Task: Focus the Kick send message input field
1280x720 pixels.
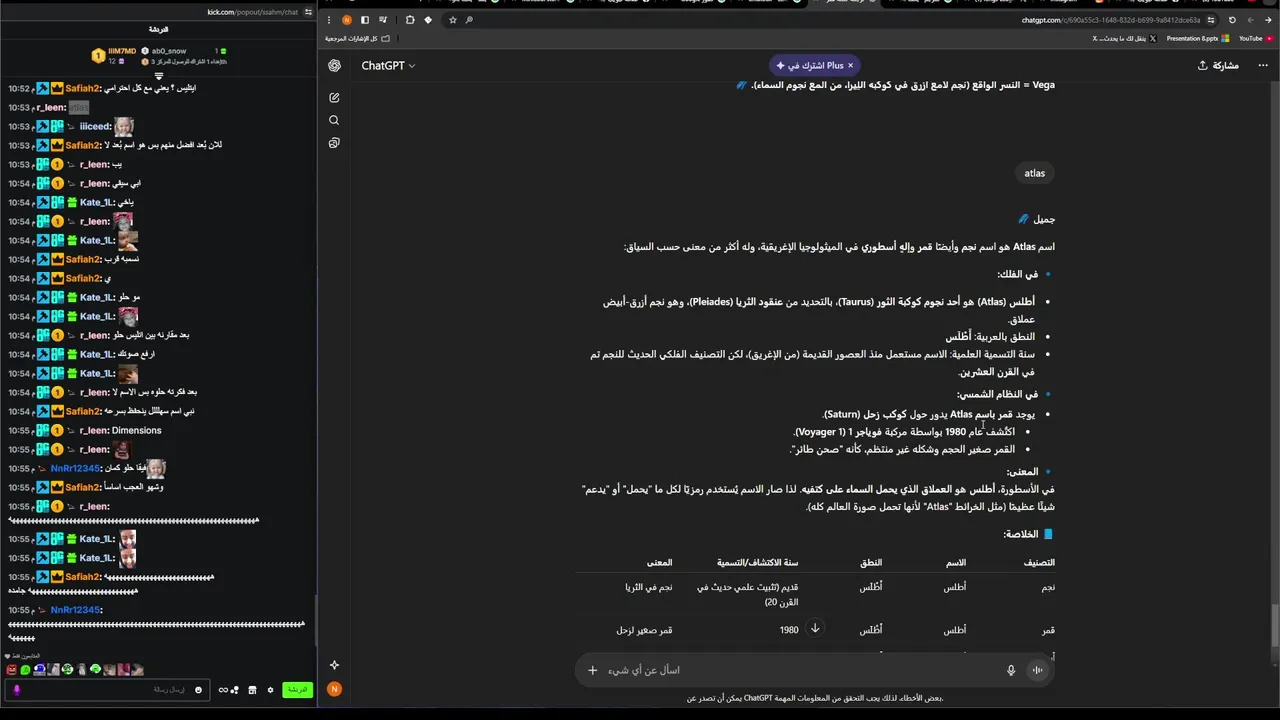Action: tap(108, 690)
